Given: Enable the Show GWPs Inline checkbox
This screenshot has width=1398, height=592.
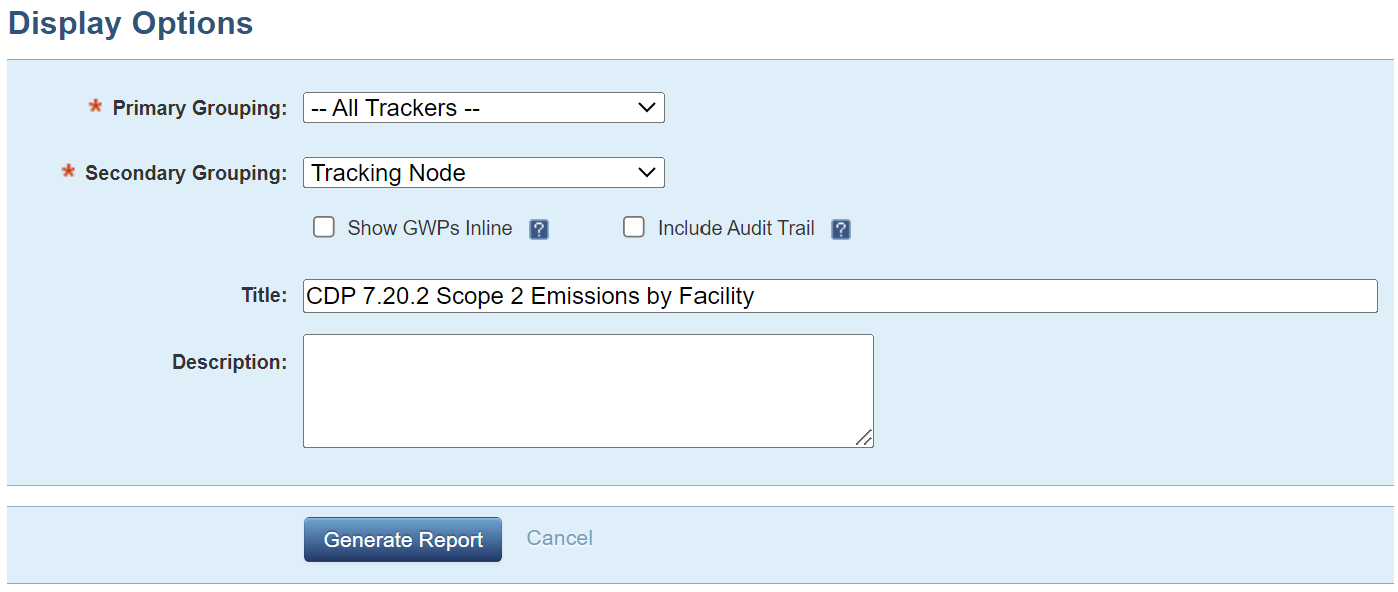Looking at the screenshot, I should point(324,227).
